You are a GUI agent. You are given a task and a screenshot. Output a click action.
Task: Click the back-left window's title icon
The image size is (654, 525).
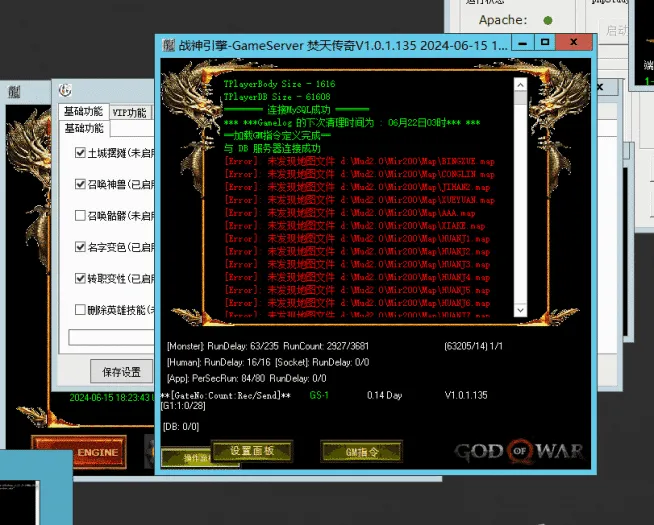[14, 92]
